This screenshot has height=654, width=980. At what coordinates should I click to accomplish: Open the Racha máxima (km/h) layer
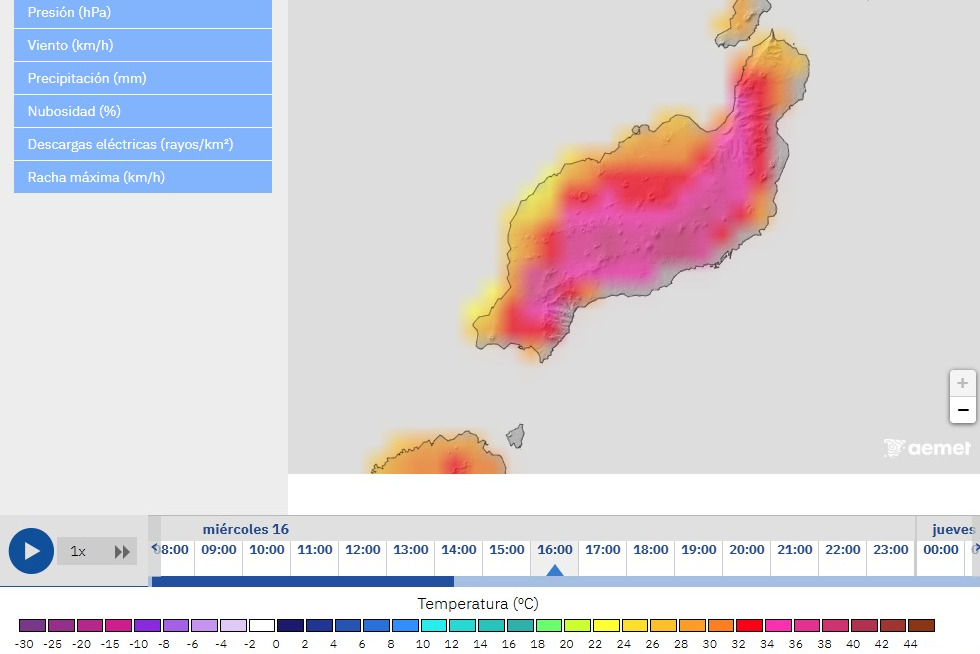pyautogui.click(x=143, y=177)
